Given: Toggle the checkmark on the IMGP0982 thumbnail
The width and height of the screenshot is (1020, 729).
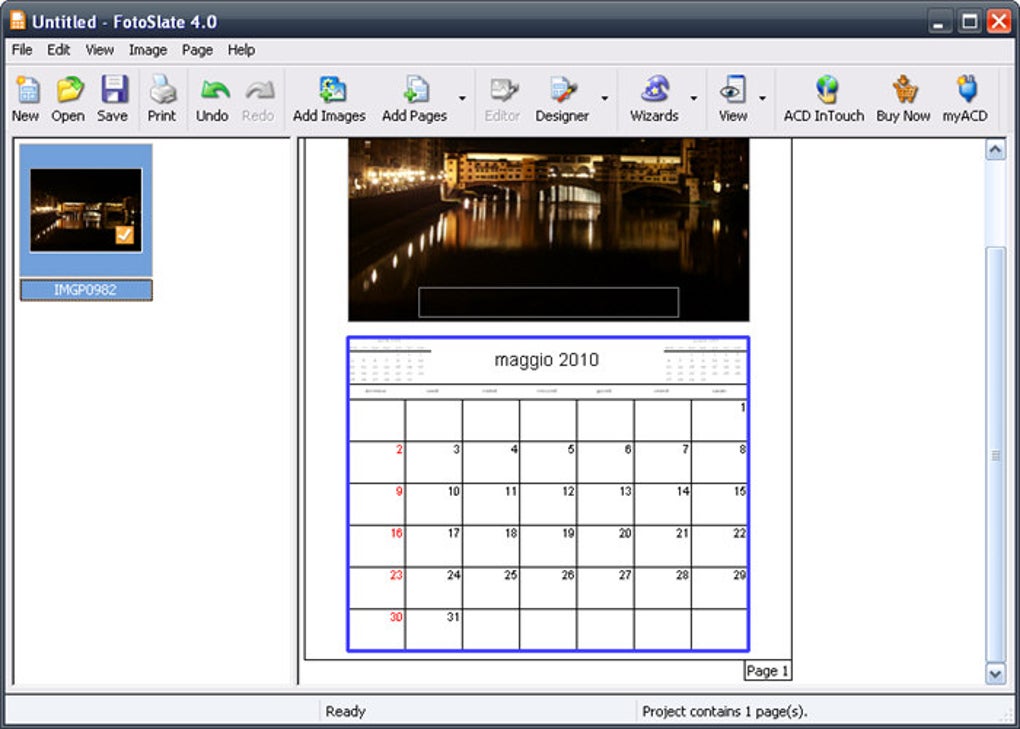Looking at the screenshot, I should coord(126,236).
